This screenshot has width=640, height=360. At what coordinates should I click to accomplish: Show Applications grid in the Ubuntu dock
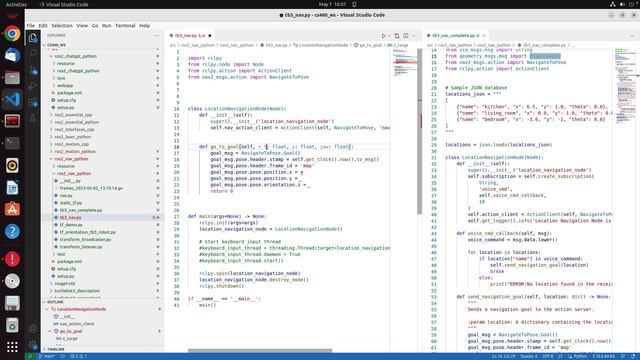tap(12, 347)
